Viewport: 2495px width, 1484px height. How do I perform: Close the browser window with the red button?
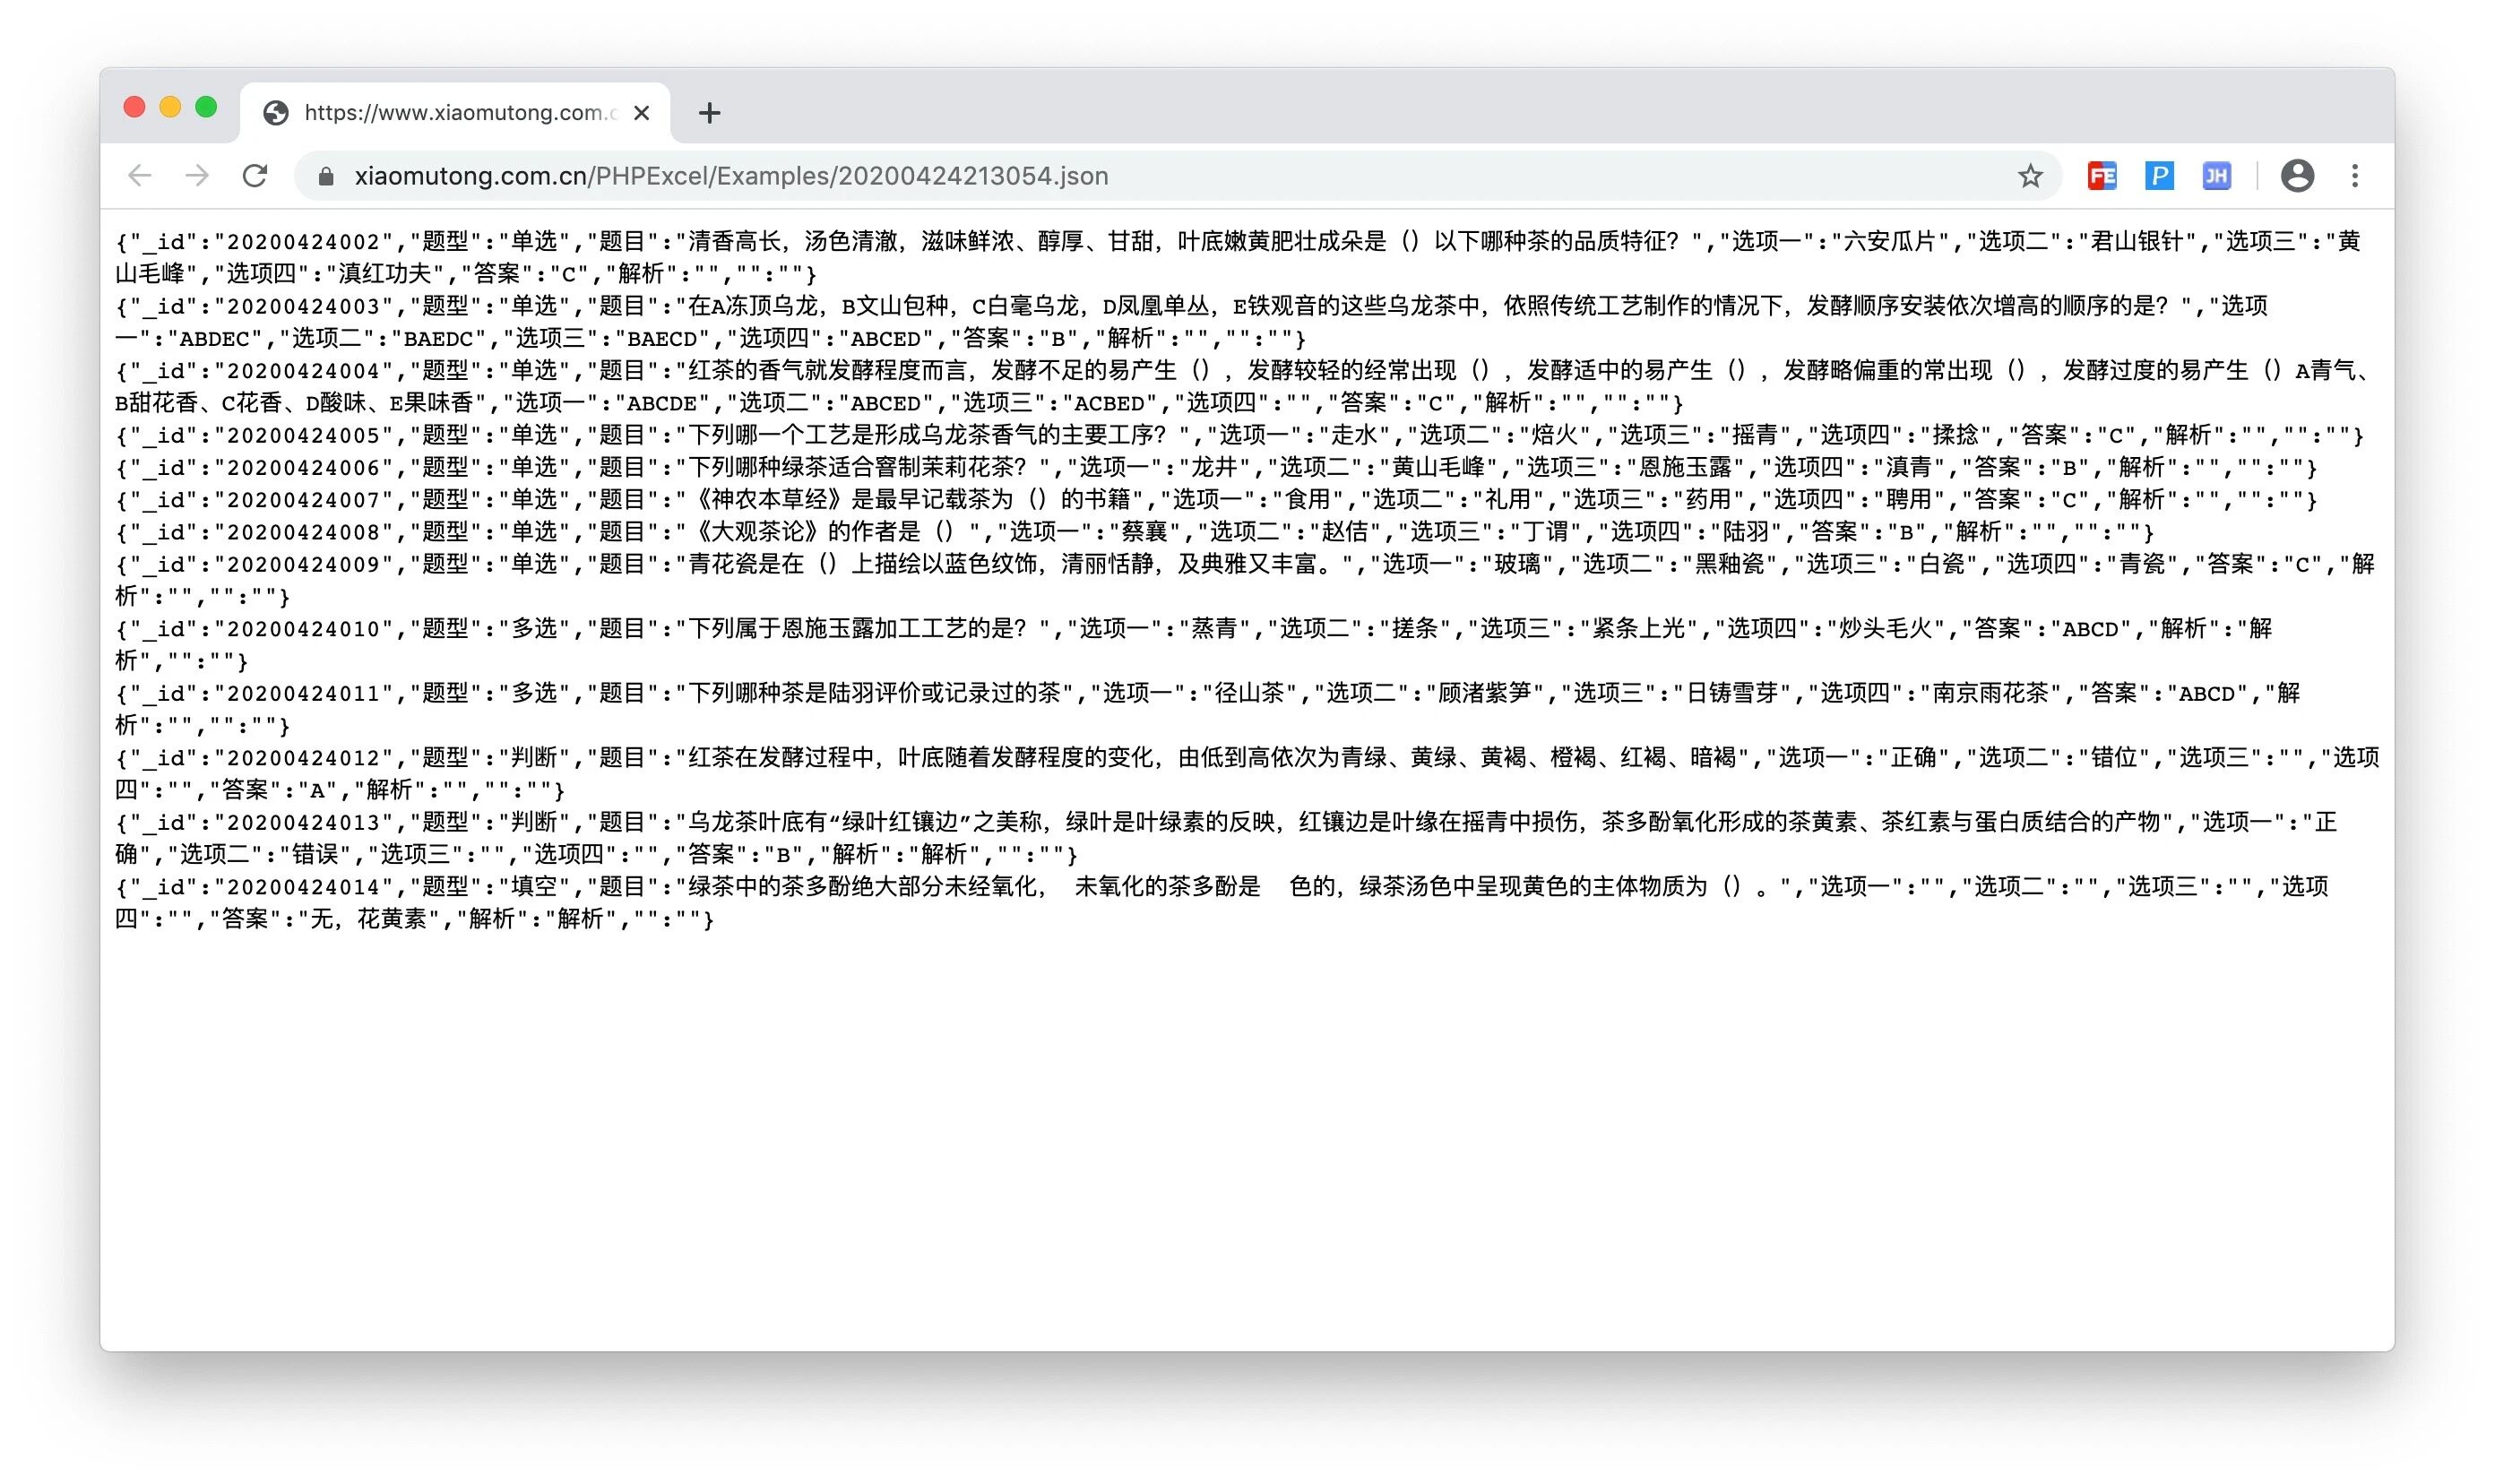(x=134, y=107)
